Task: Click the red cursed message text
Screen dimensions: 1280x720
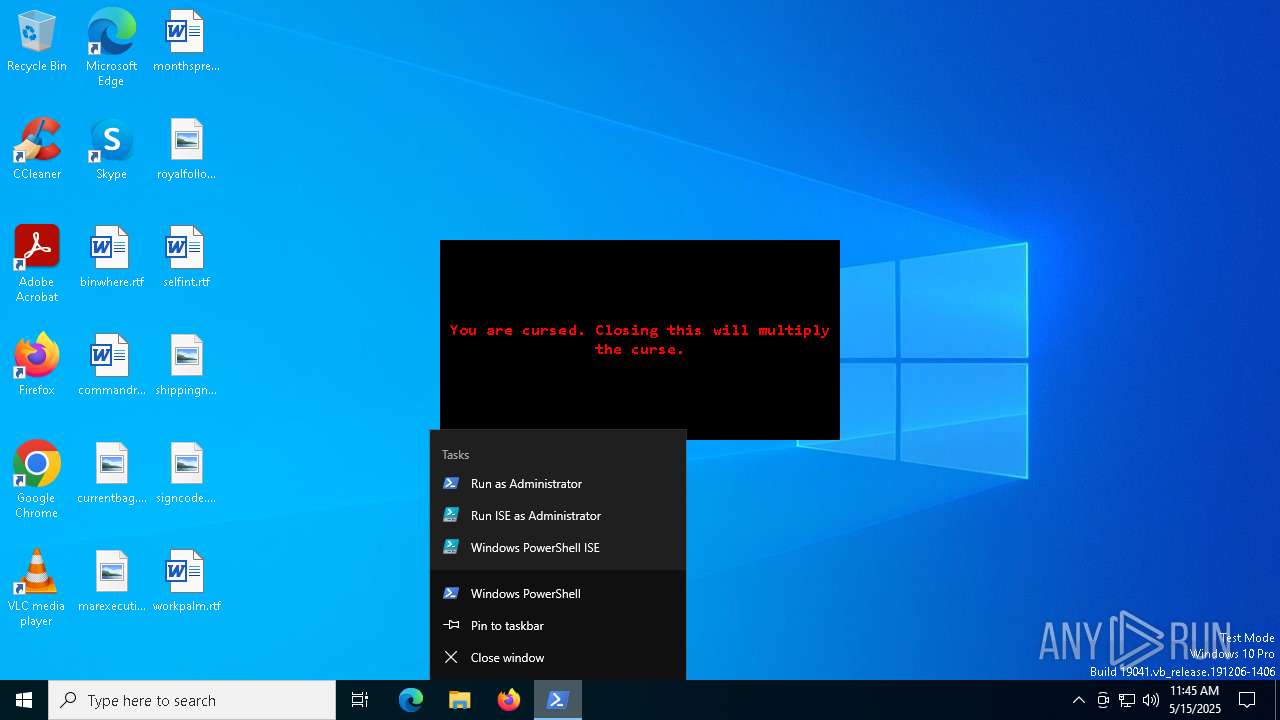Action: 639,339
